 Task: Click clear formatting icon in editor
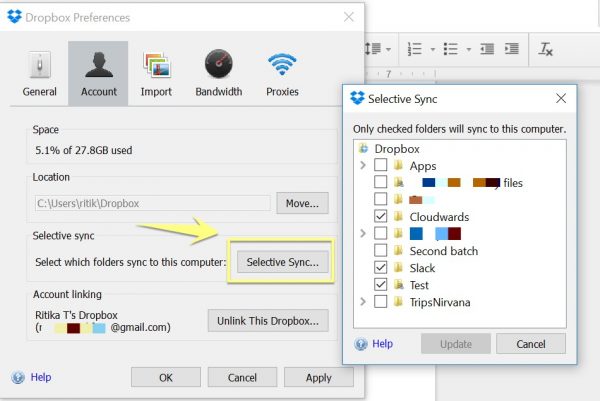pyautogui.click(x=546, y=49)
